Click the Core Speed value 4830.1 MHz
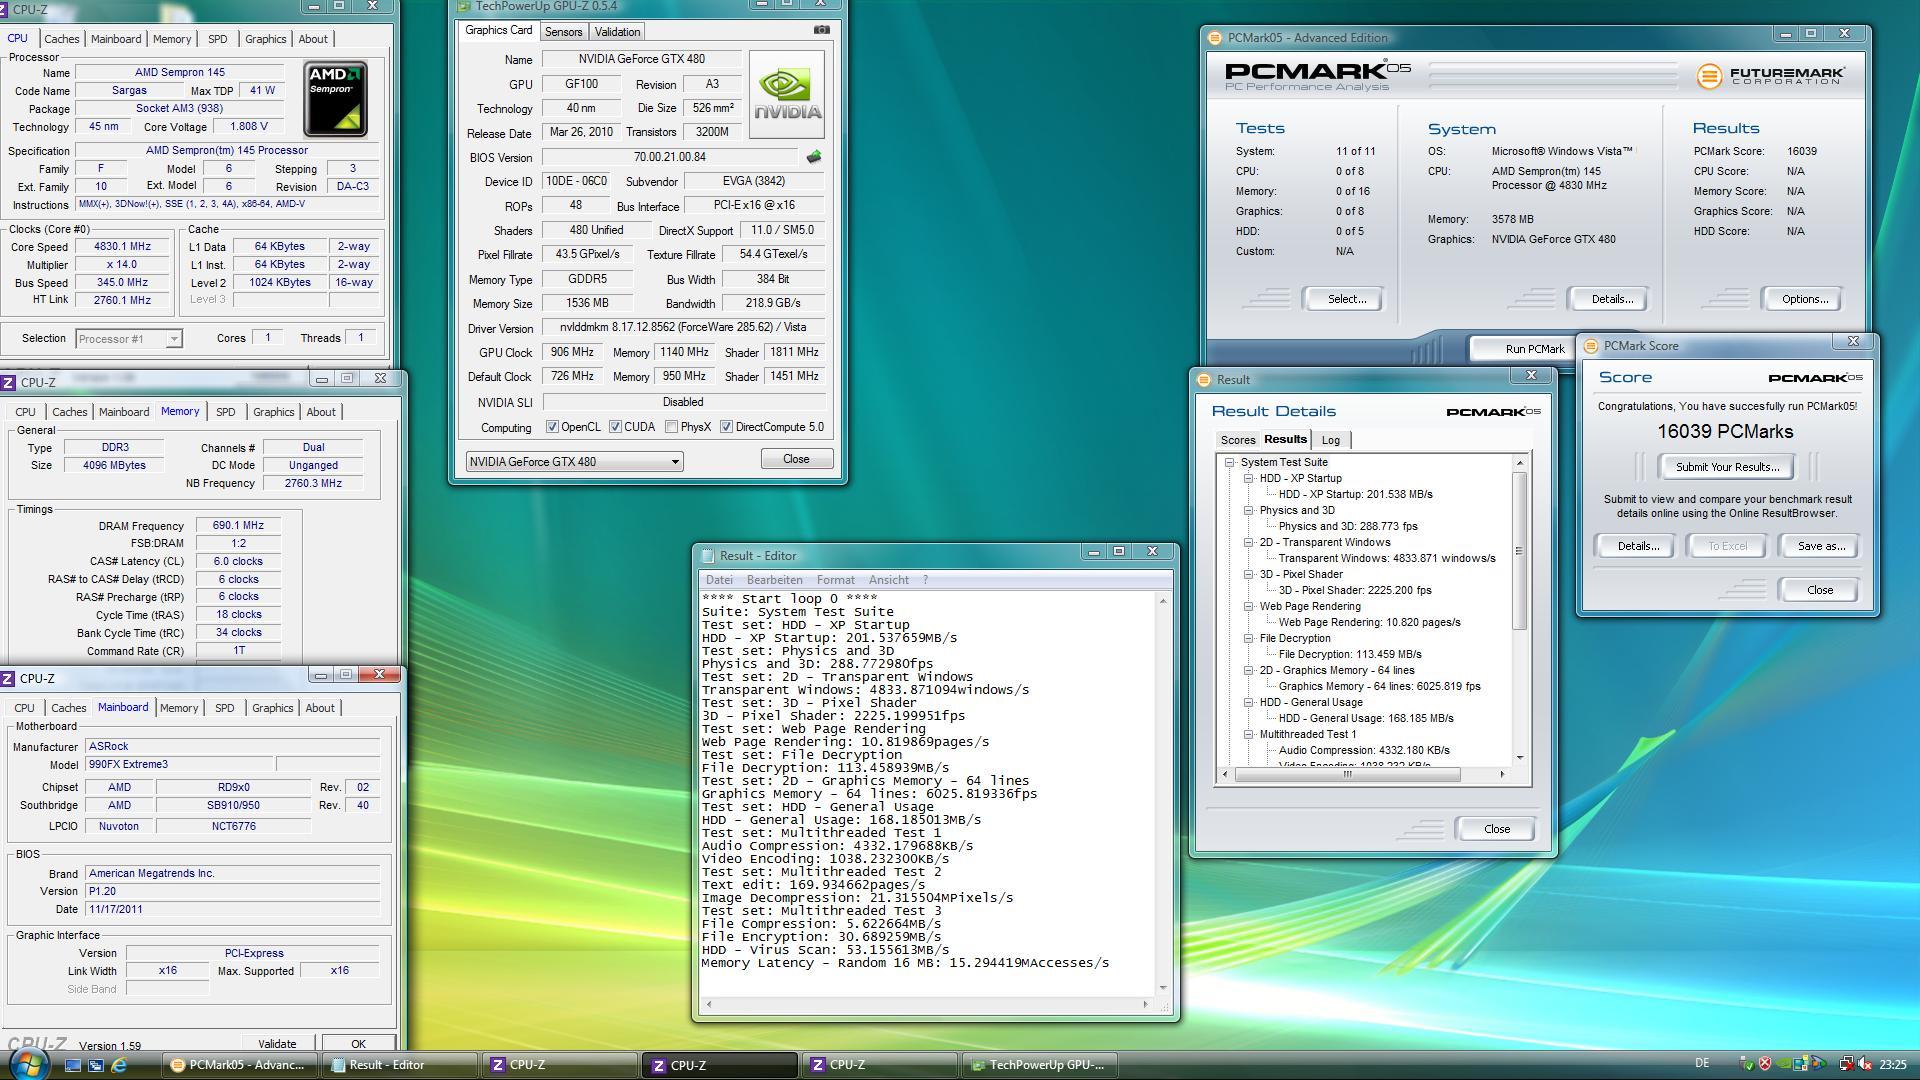Image resolution: width=1920 pixels, height=1080 pixels. tap(122, 247)
